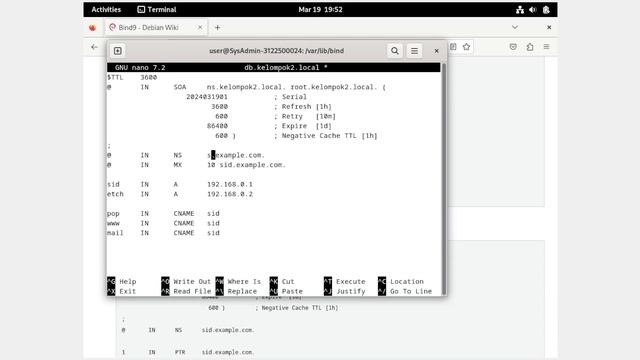Click the 'www' CNAME record name
Screen dimensions: 640x360
(x=113, y=223)
